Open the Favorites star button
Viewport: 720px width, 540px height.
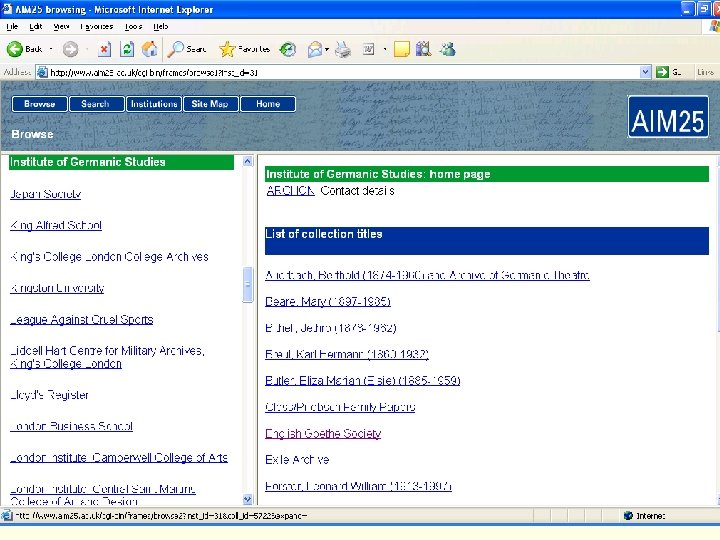click(x=244, y=49)
